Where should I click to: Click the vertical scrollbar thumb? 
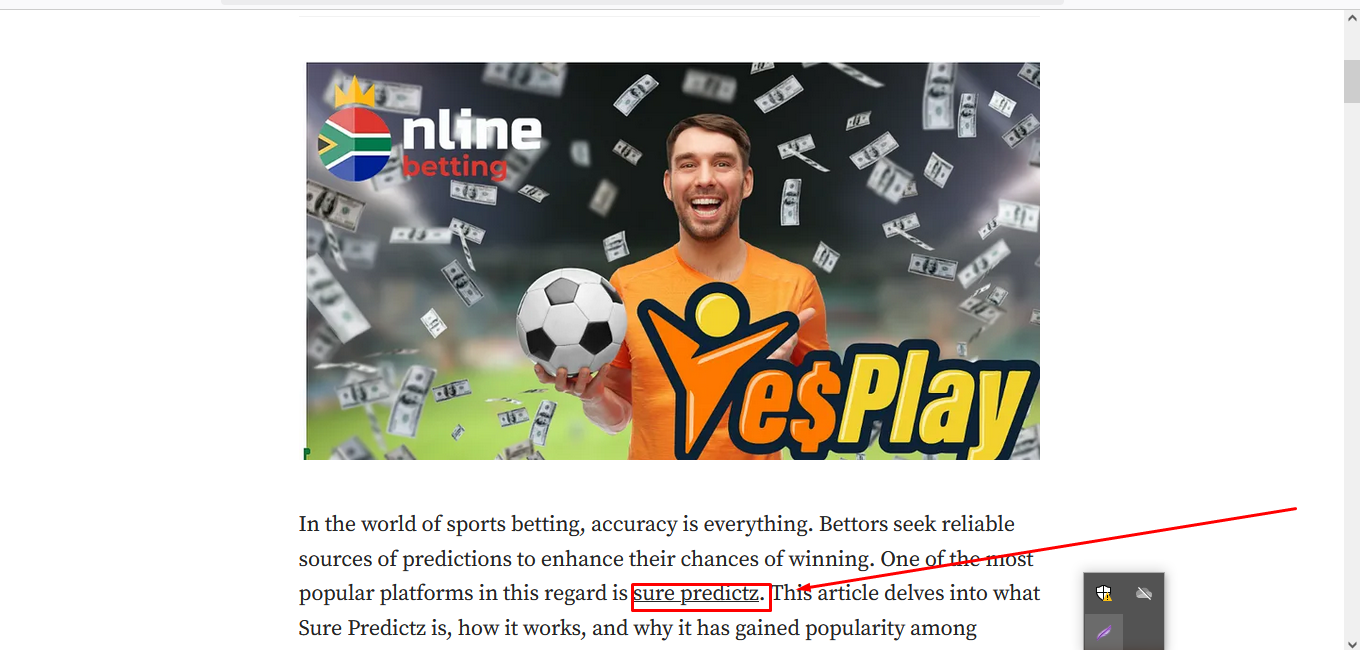click(x=1351, y=80)
